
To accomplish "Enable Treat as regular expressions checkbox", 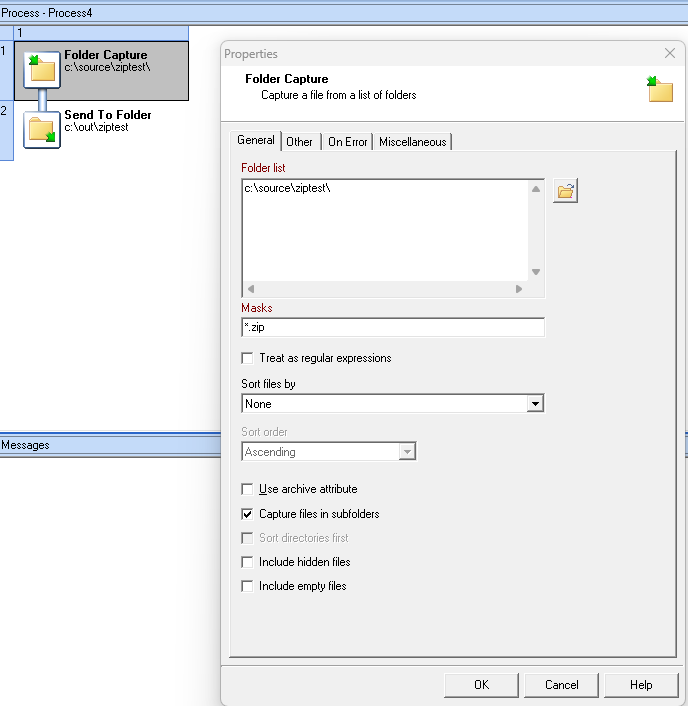I will pyautogui.click(x=248, y=358).
